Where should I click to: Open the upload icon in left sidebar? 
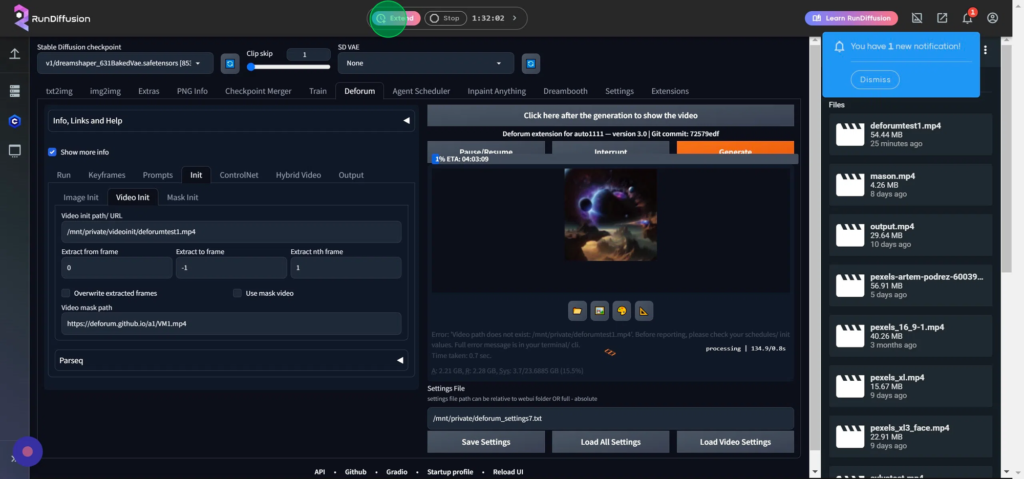click(x=14, y=54)
